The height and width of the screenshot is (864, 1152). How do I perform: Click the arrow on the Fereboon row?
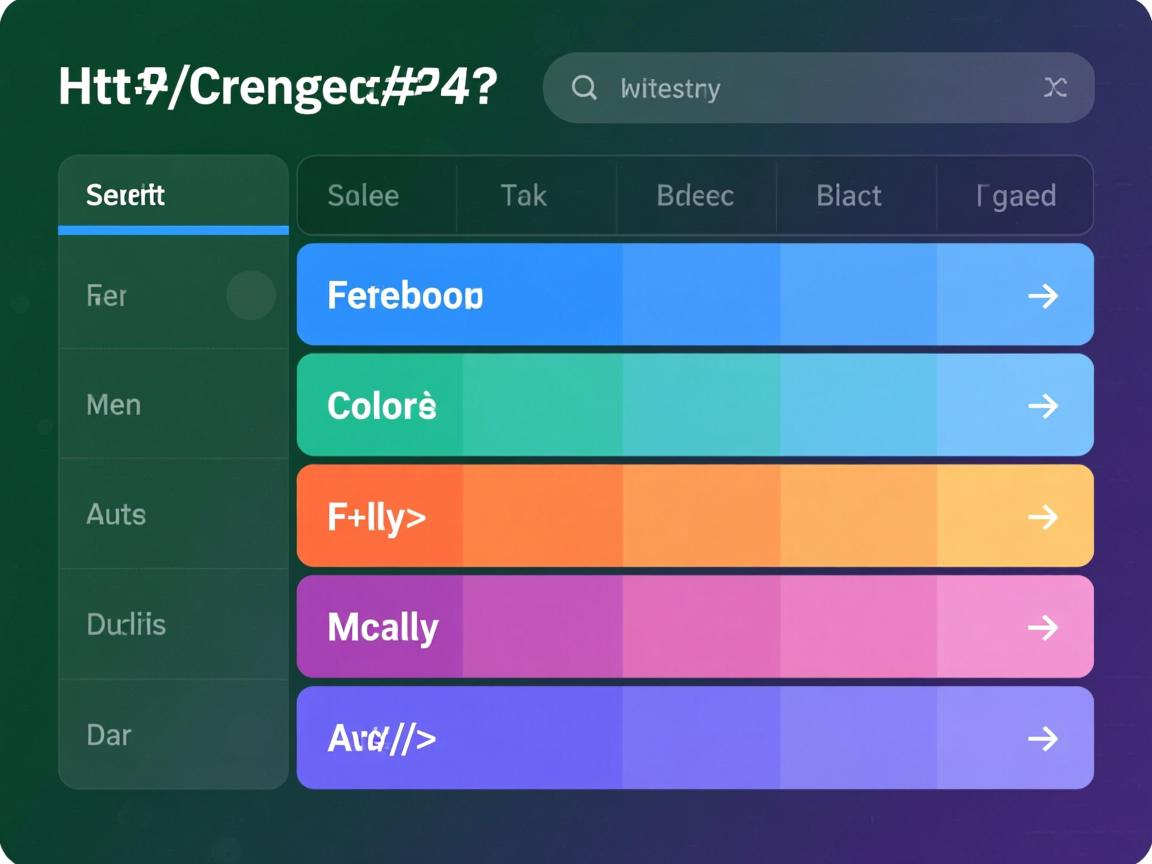pyautogui.click(x=1042, y=296)
